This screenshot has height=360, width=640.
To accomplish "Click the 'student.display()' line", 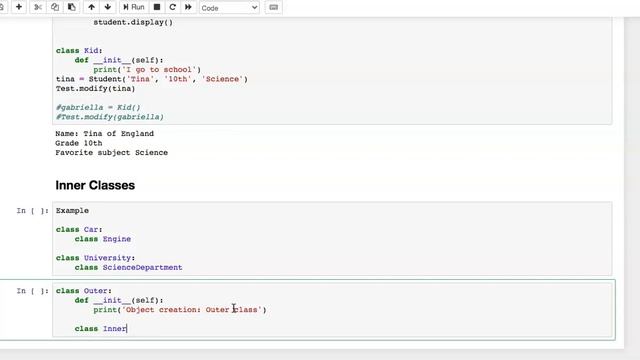I will [x=133, y=22].
